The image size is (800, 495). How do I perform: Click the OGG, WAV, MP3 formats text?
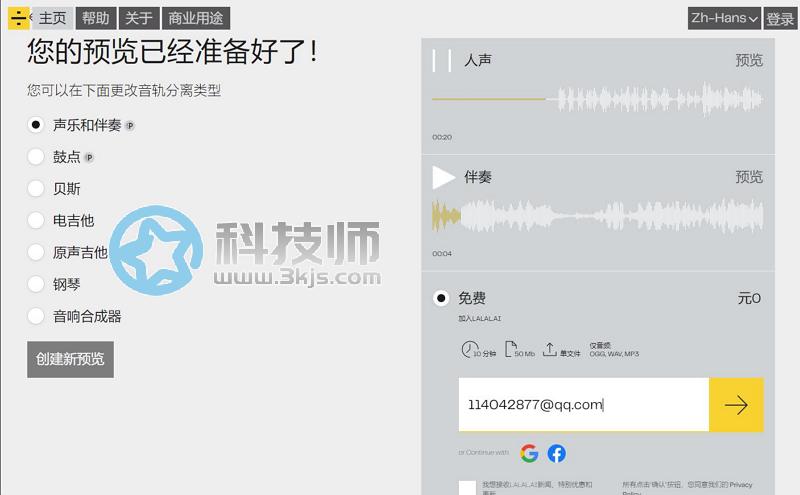point(614,354)
